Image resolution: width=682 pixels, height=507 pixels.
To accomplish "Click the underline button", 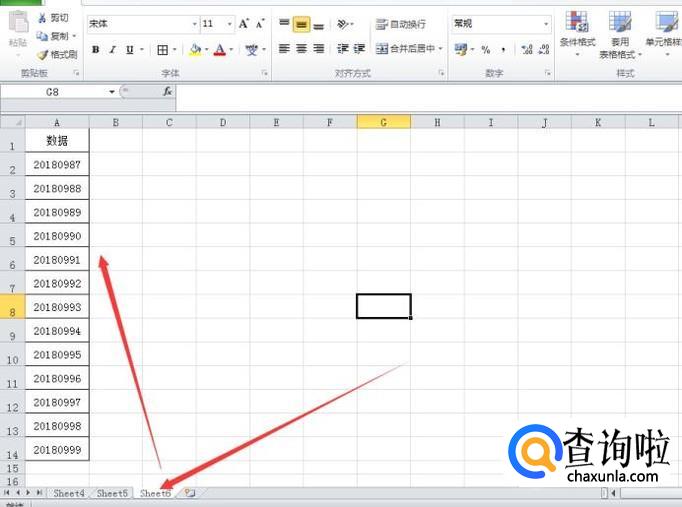I will point(129,49).
